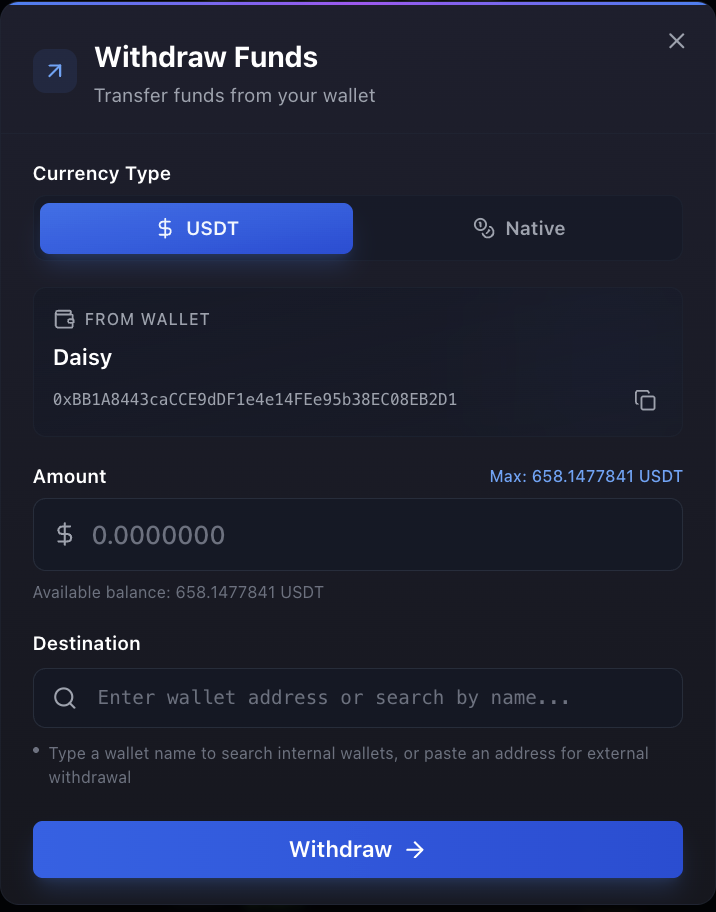Viewport: 716px width, 912px height.
Task: Click the withdraw arrow icon in the header
Action: coord(55,70)
